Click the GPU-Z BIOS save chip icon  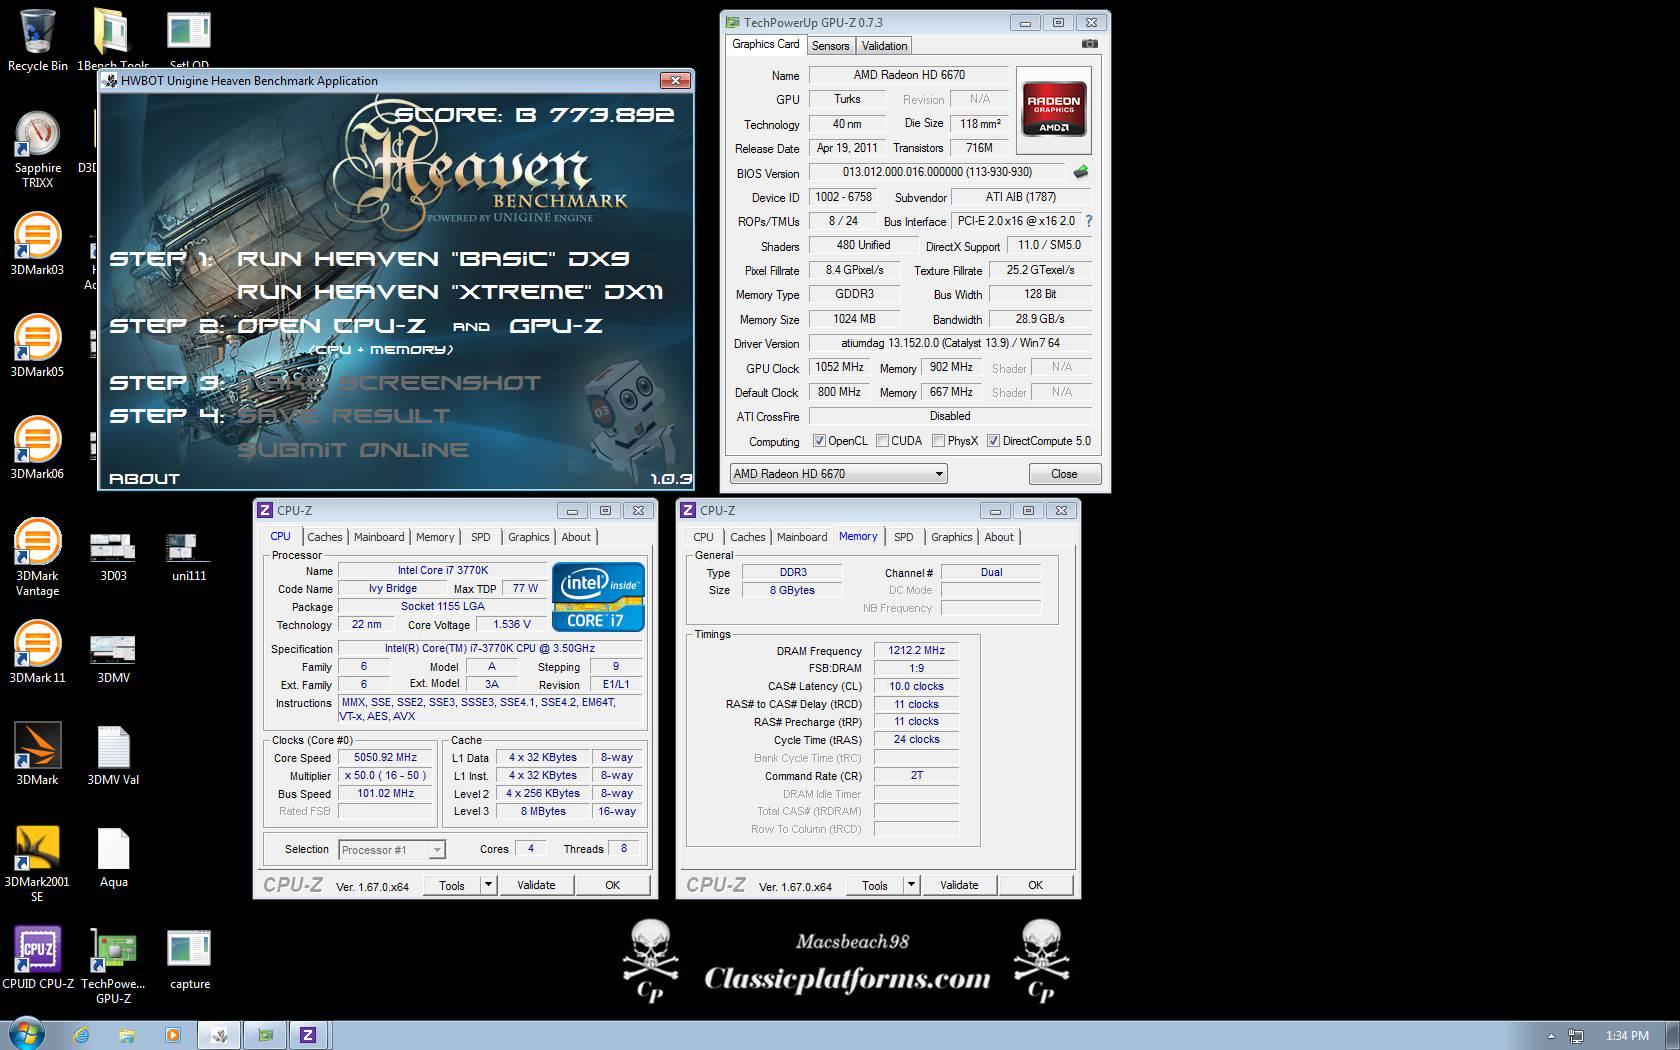coord(1081,172)
